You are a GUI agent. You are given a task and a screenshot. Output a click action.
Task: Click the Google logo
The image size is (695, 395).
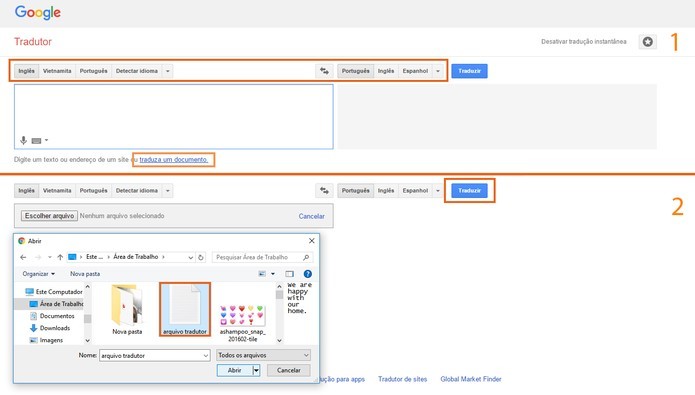click(x=38, y=12)
